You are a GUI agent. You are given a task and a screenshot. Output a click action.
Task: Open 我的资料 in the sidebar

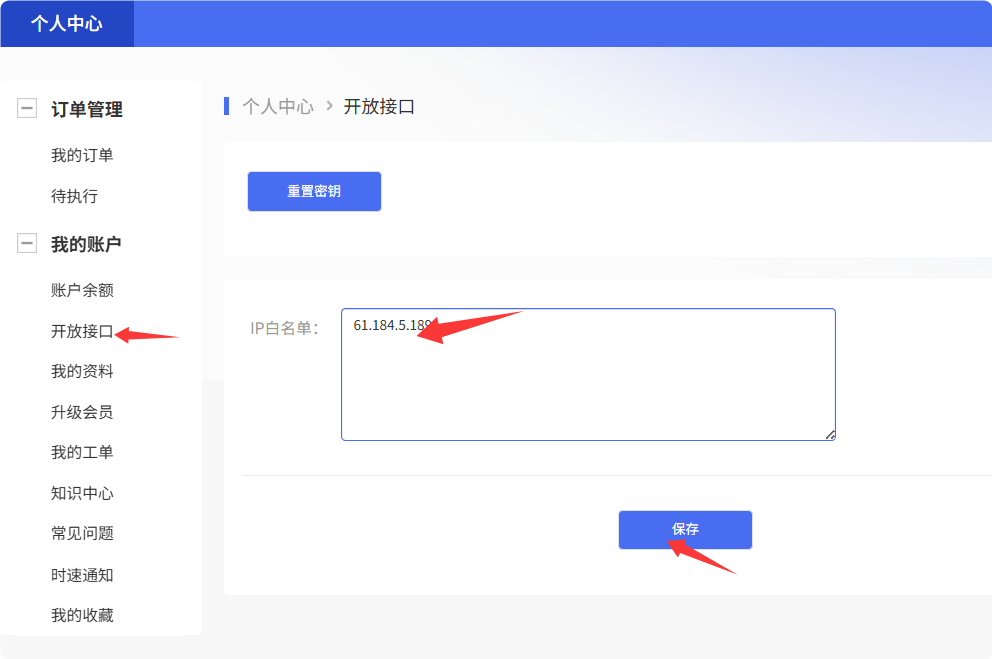tap(82, 371)
